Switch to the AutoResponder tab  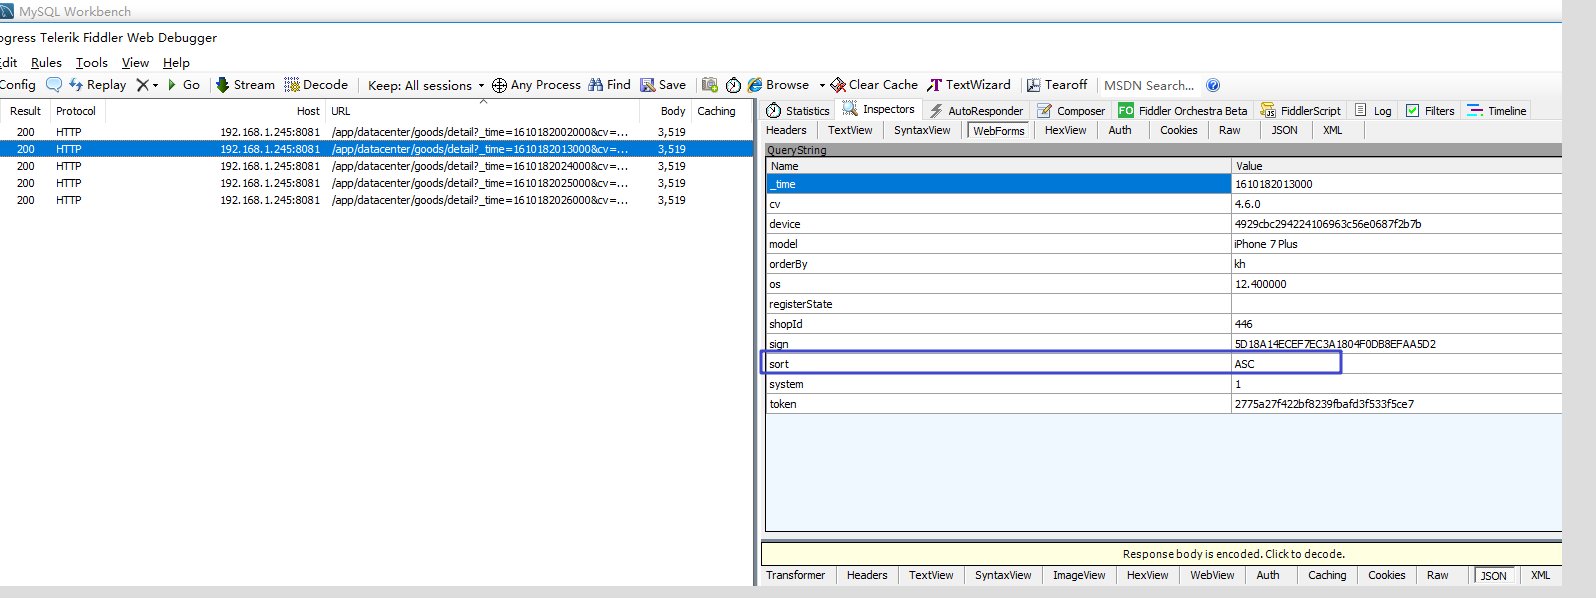[976, 111]
